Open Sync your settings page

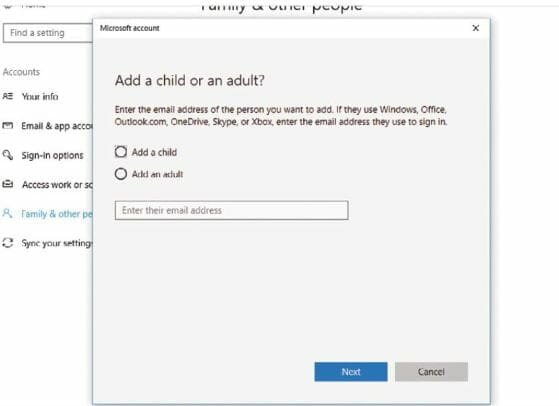pos(57,243)
